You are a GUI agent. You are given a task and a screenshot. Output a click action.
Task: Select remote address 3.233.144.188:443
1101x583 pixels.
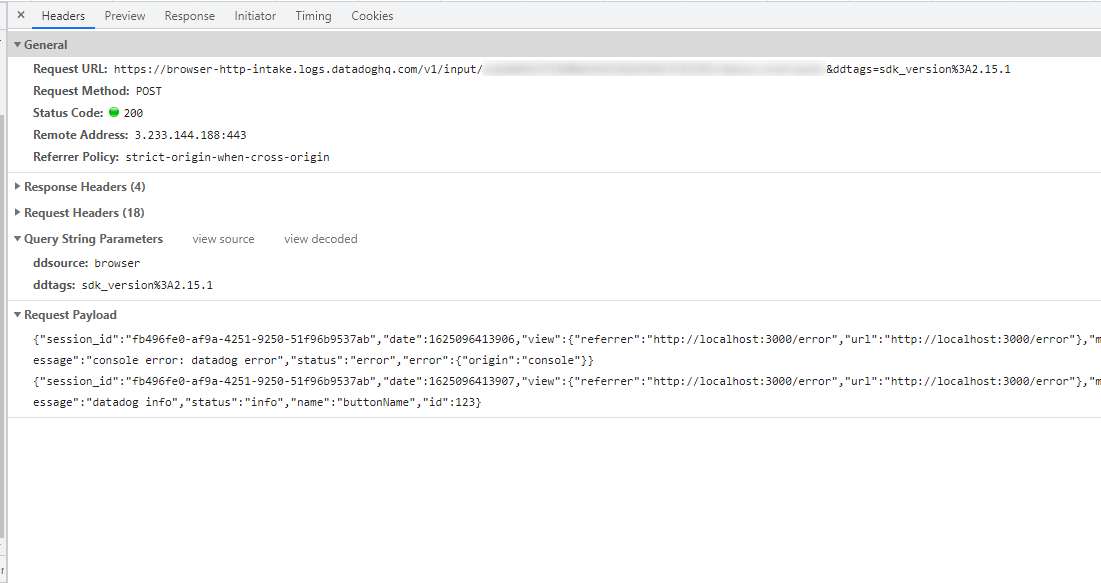190,135
